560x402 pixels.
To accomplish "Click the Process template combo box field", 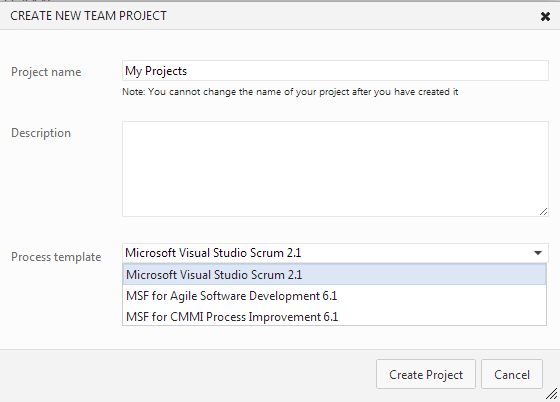I will (335, 253).
